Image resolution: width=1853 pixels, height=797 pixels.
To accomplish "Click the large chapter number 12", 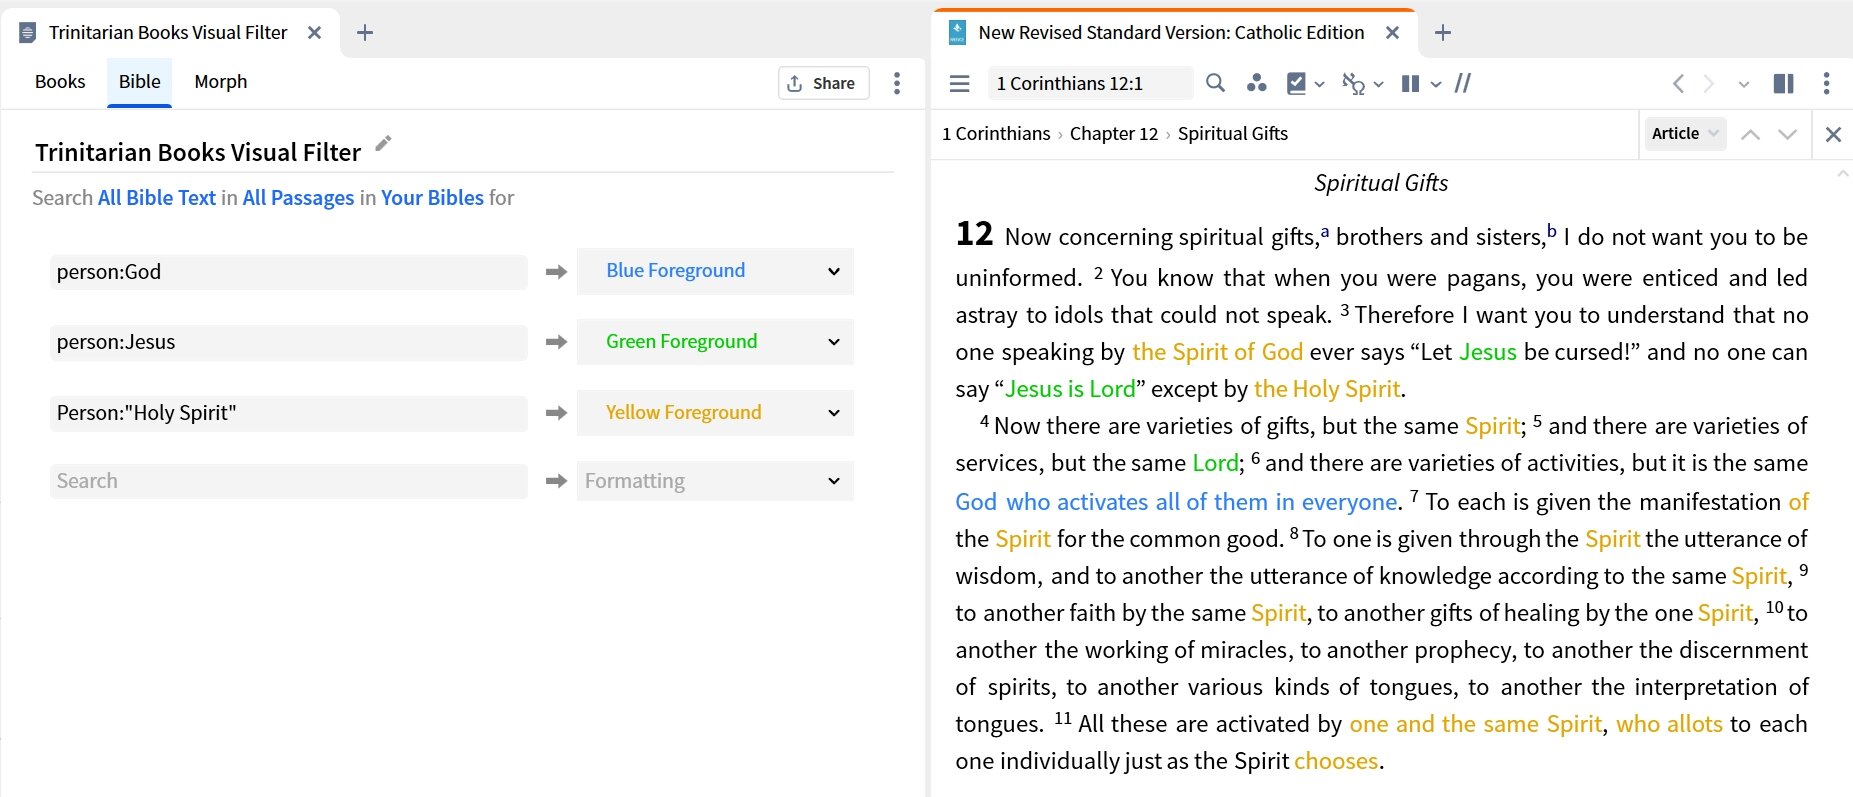I will click(974, 233).
